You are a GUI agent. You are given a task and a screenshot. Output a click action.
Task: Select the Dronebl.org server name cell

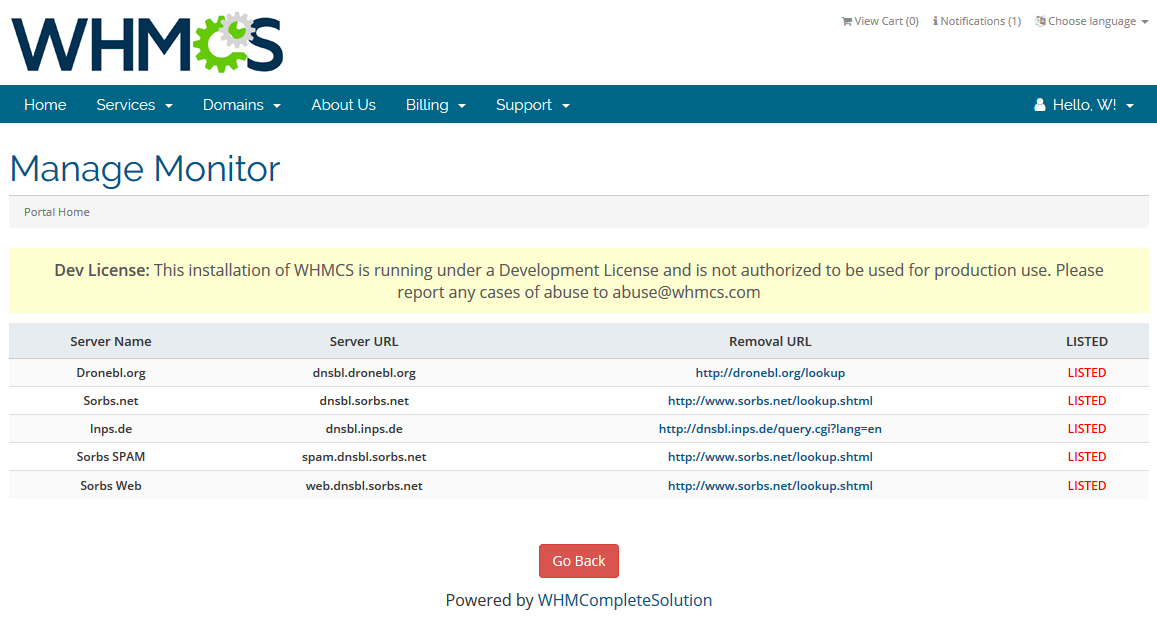111,373
